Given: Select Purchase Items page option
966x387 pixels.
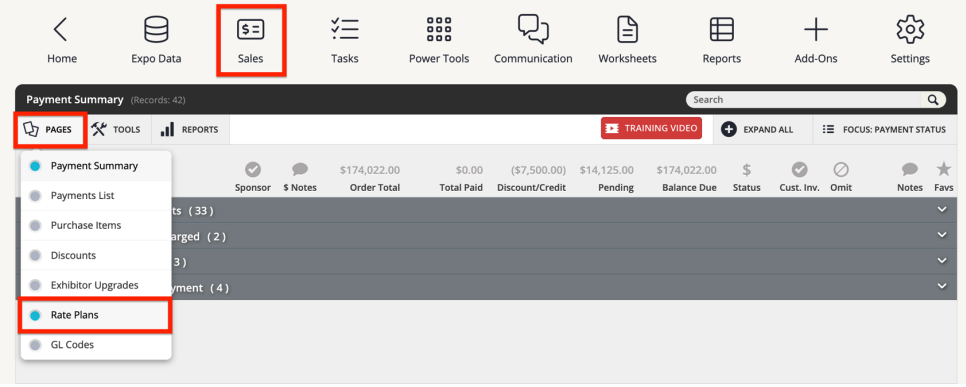Looking at the screenshot, I should pos(96,226).
